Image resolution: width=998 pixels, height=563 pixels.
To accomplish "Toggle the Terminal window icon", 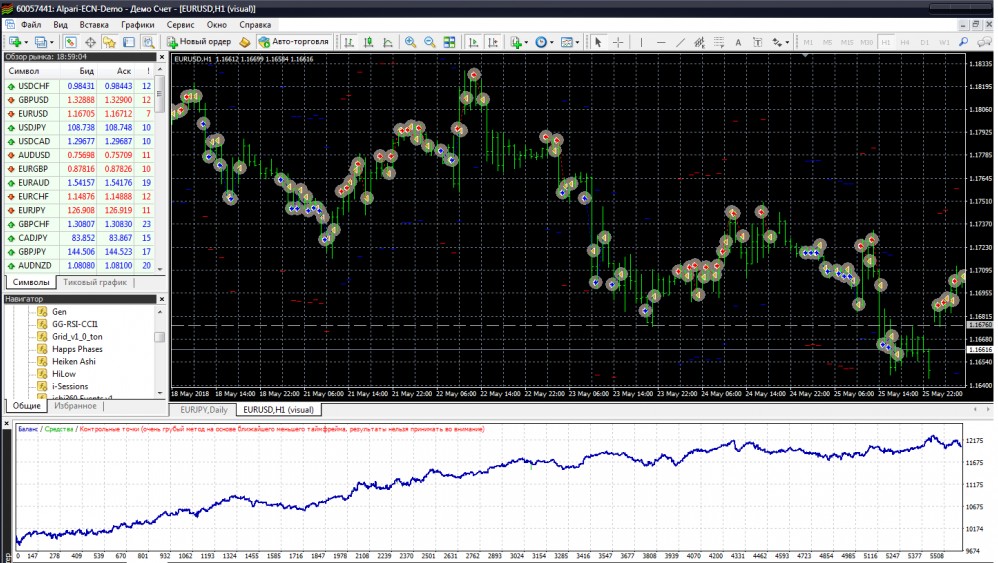I will [129, 42].
